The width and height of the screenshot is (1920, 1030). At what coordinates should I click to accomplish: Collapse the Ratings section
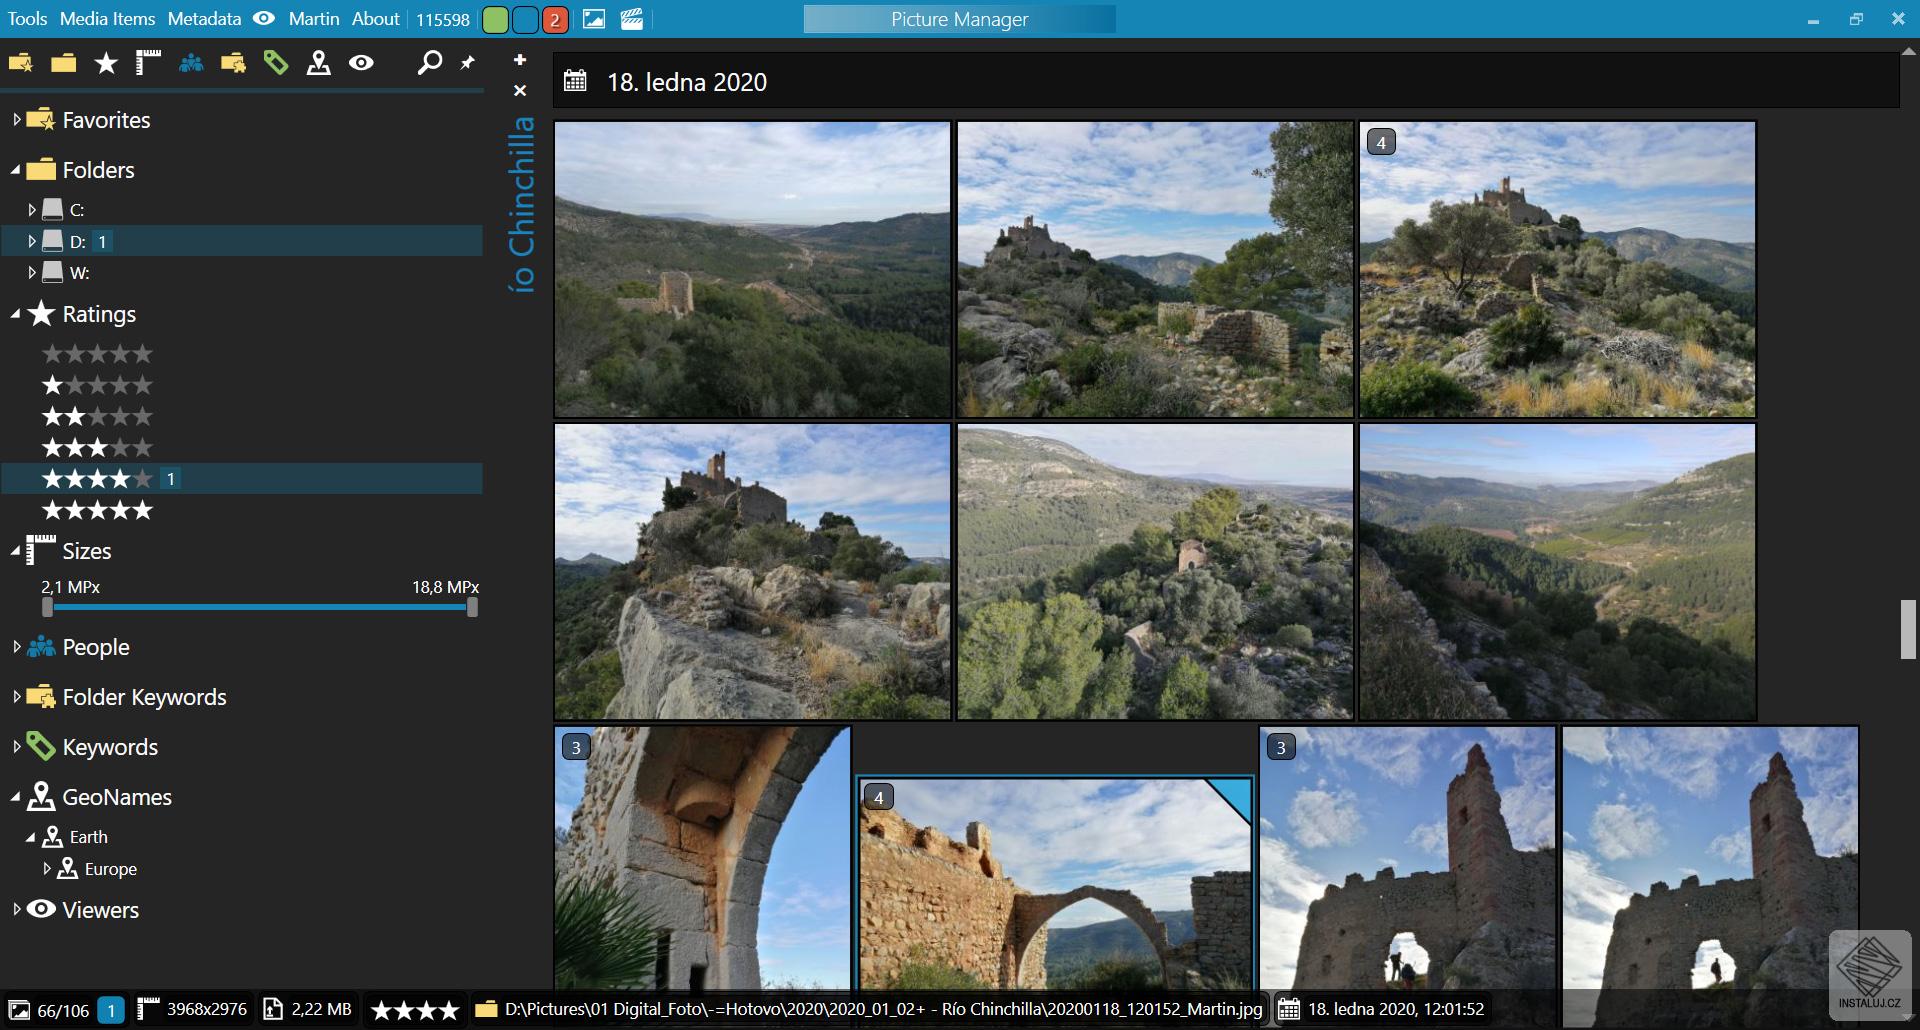click(x=15, y=313)
